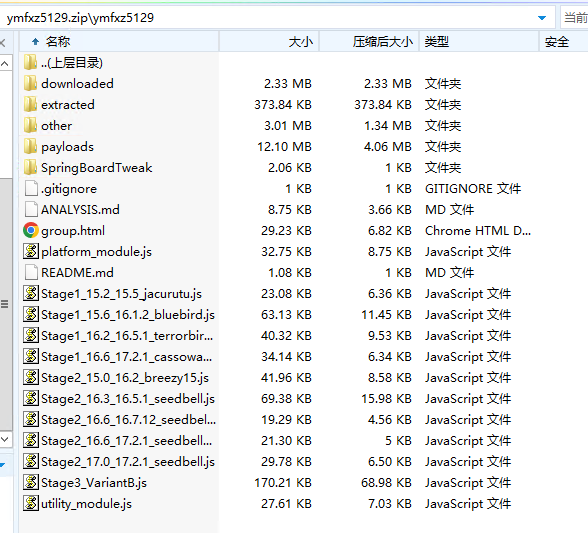This screenshot has width=588, height=533.
Task: Toggle sort order via the 名称 column arrow
Action: (x=35, y=42)
